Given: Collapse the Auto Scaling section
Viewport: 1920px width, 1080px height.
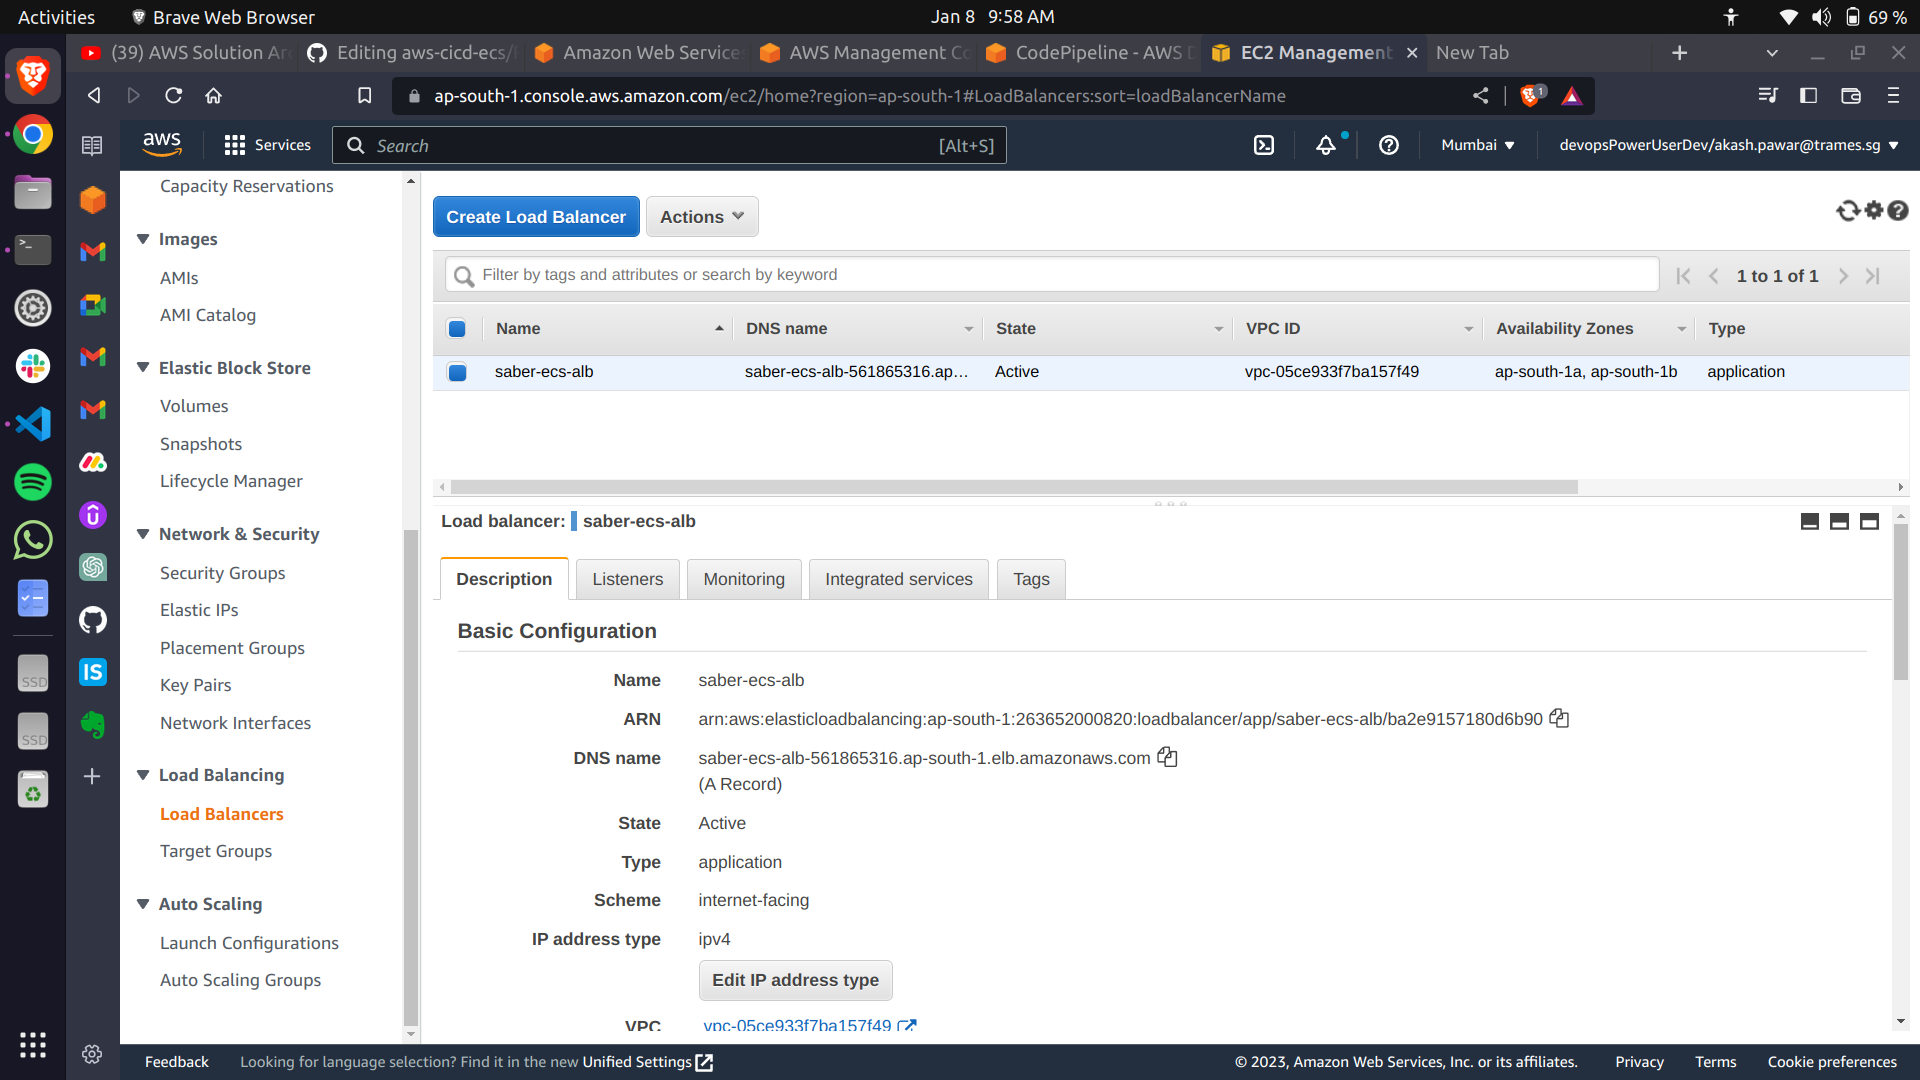Looking at the screenshot, I should (143, 903).
